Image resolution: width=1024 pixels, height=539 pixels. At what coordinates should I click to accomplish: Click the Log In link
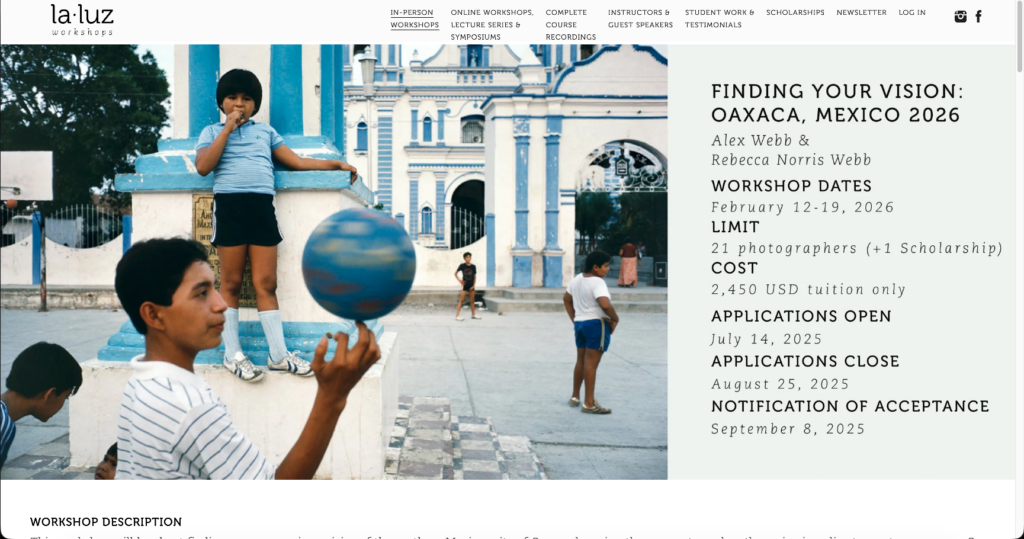click(x=912, y=12)
